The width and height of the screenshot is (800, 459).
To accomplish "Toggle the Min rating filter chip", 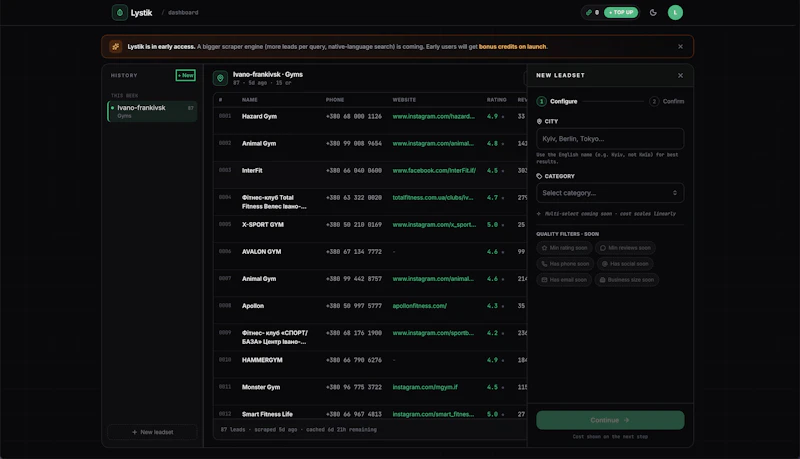I will click(564, 248).
